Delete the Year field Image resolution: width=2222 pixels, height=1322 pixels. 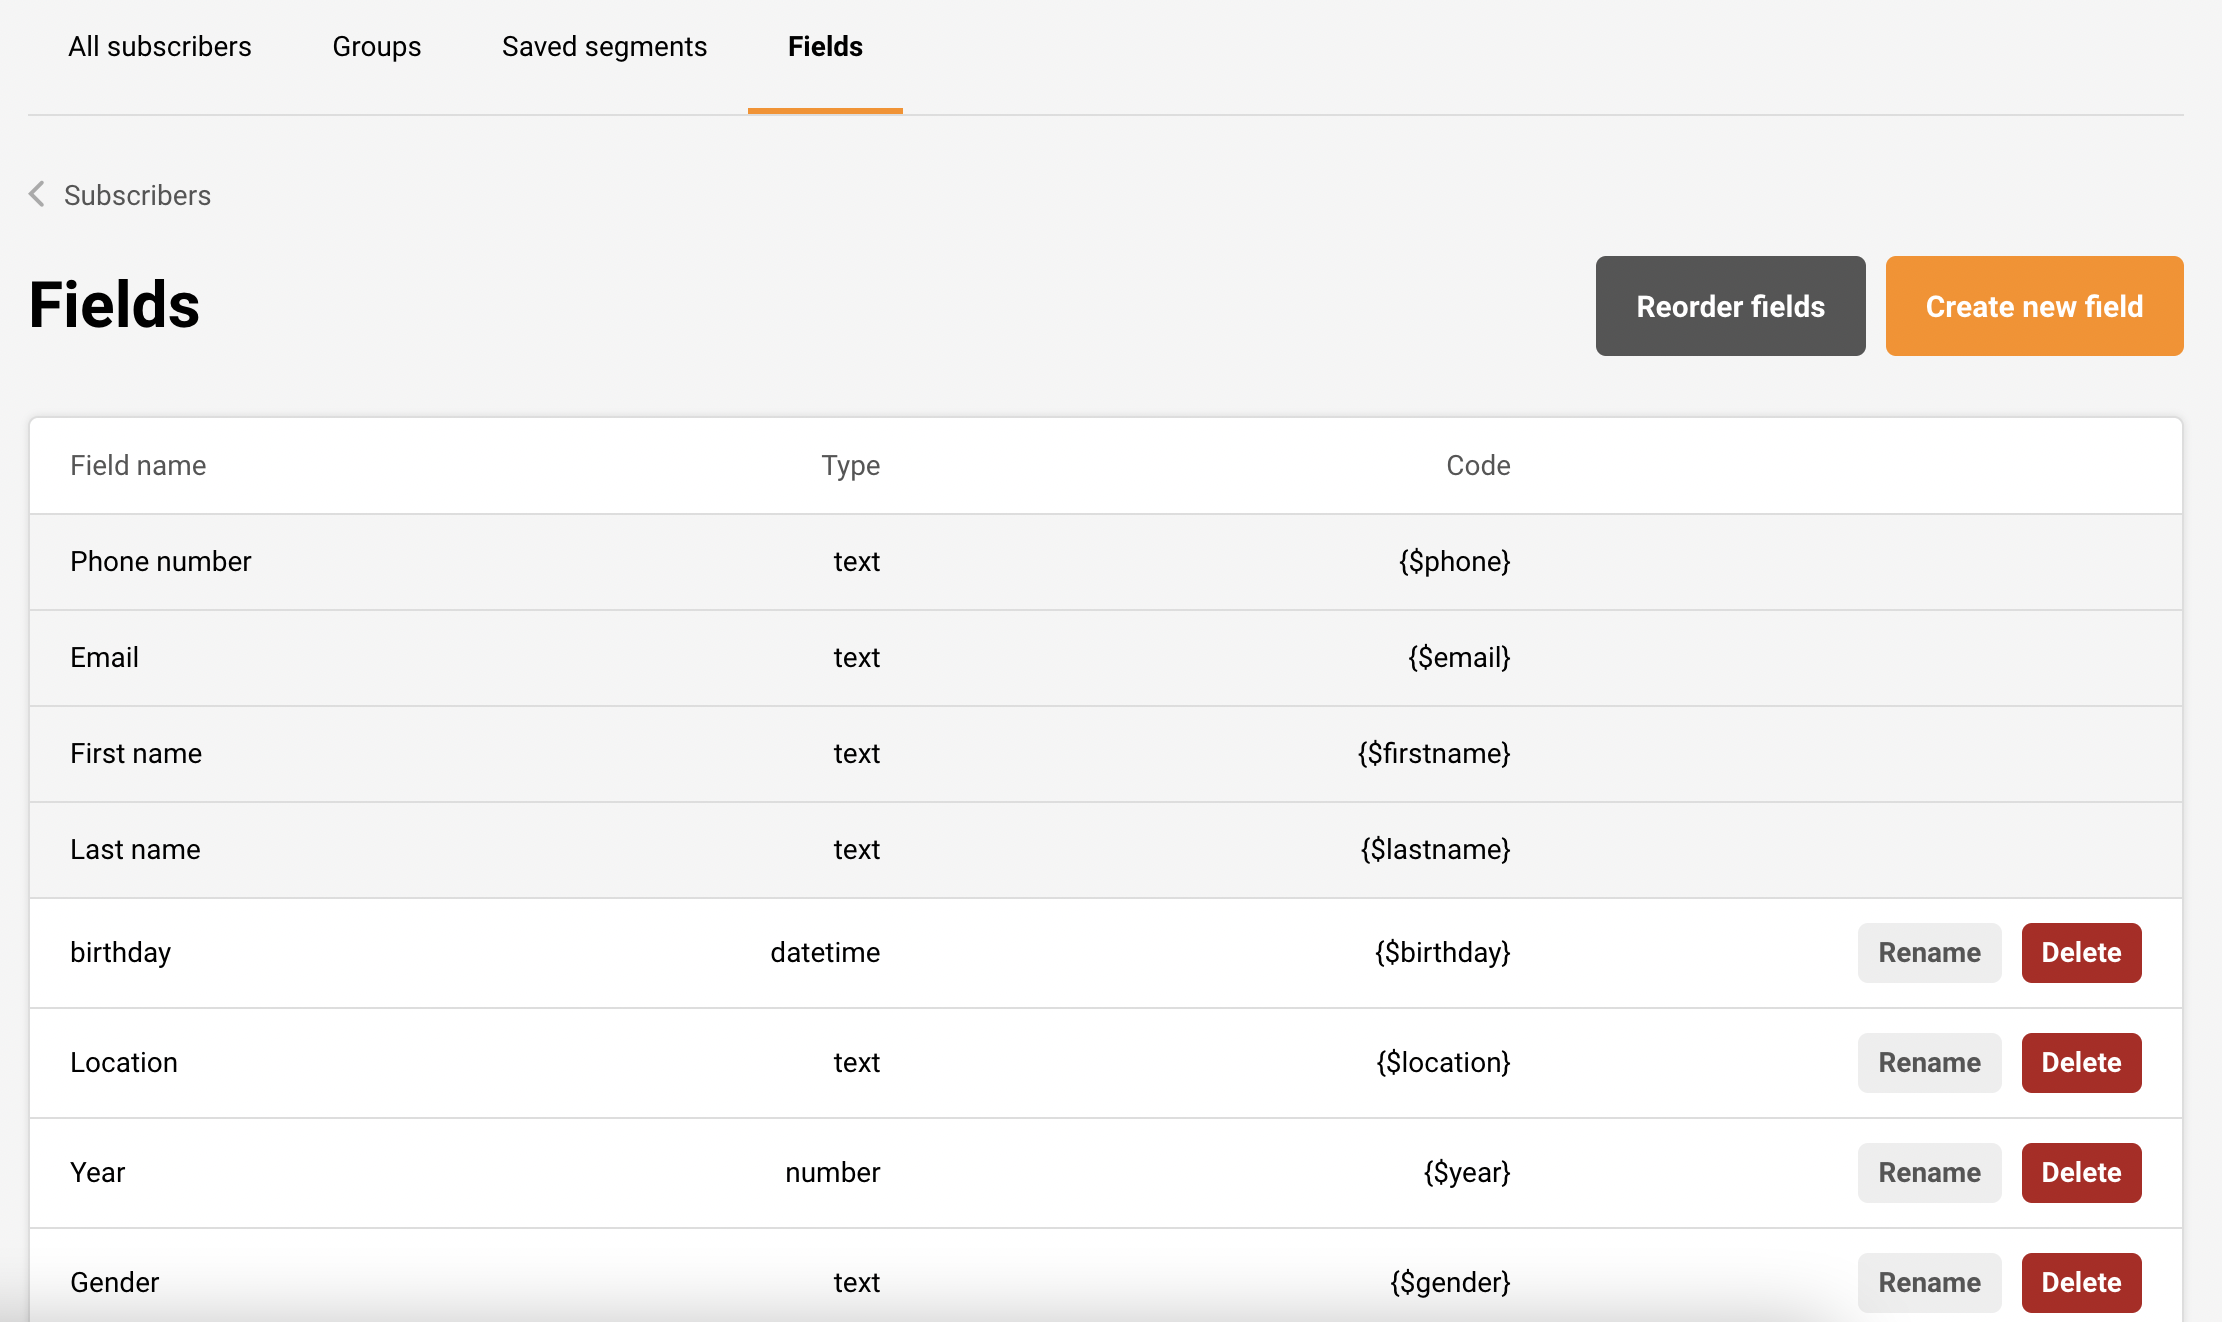pos(2080,1172)
